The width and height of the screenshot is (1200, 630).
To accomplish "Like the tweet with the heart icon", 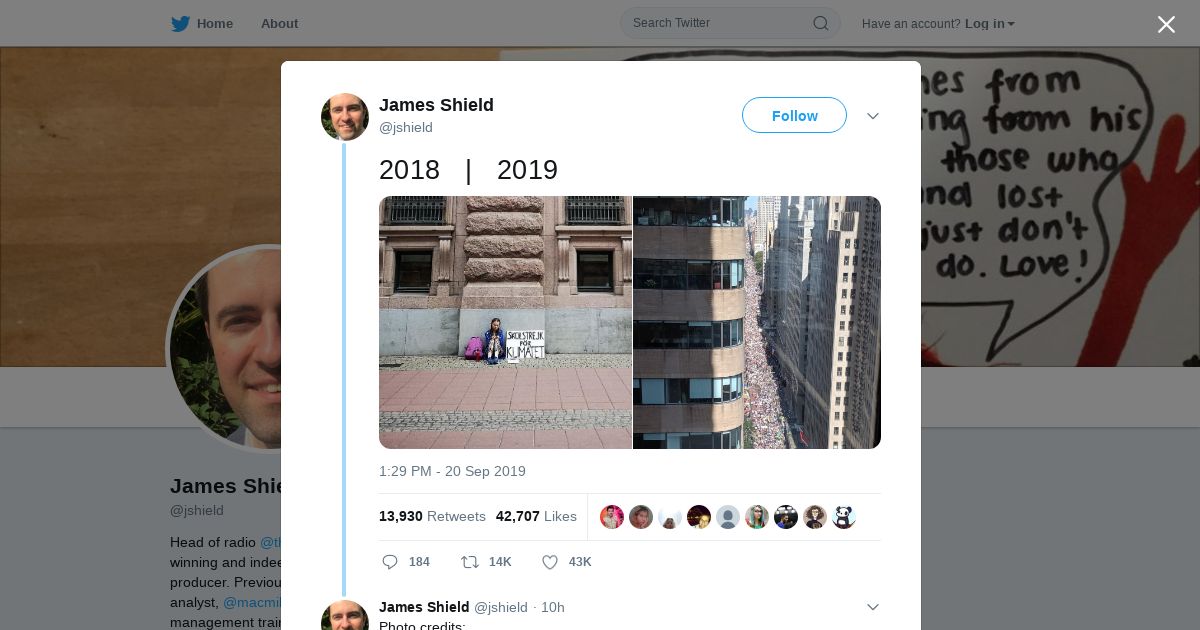I will [549, 562].
